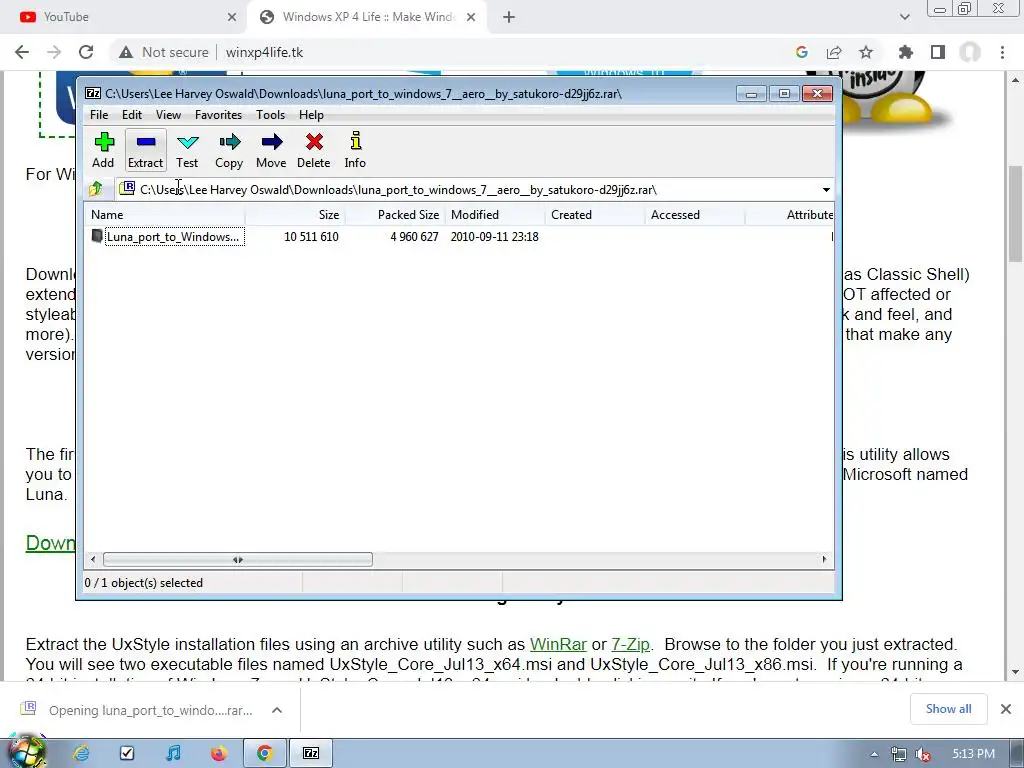Select the Luna_port_to_Windows... entry
The width and height of the screenshot is (1024, 768).
click(x=173, y=237)
